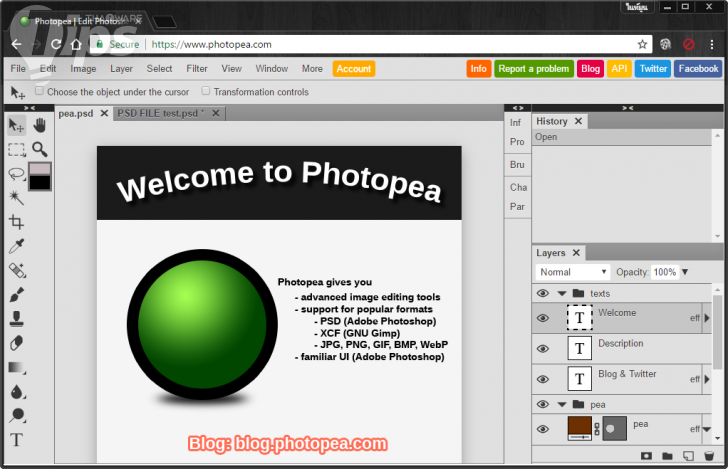Open the Twitter button
728x469 pixels.
point(653,69)
